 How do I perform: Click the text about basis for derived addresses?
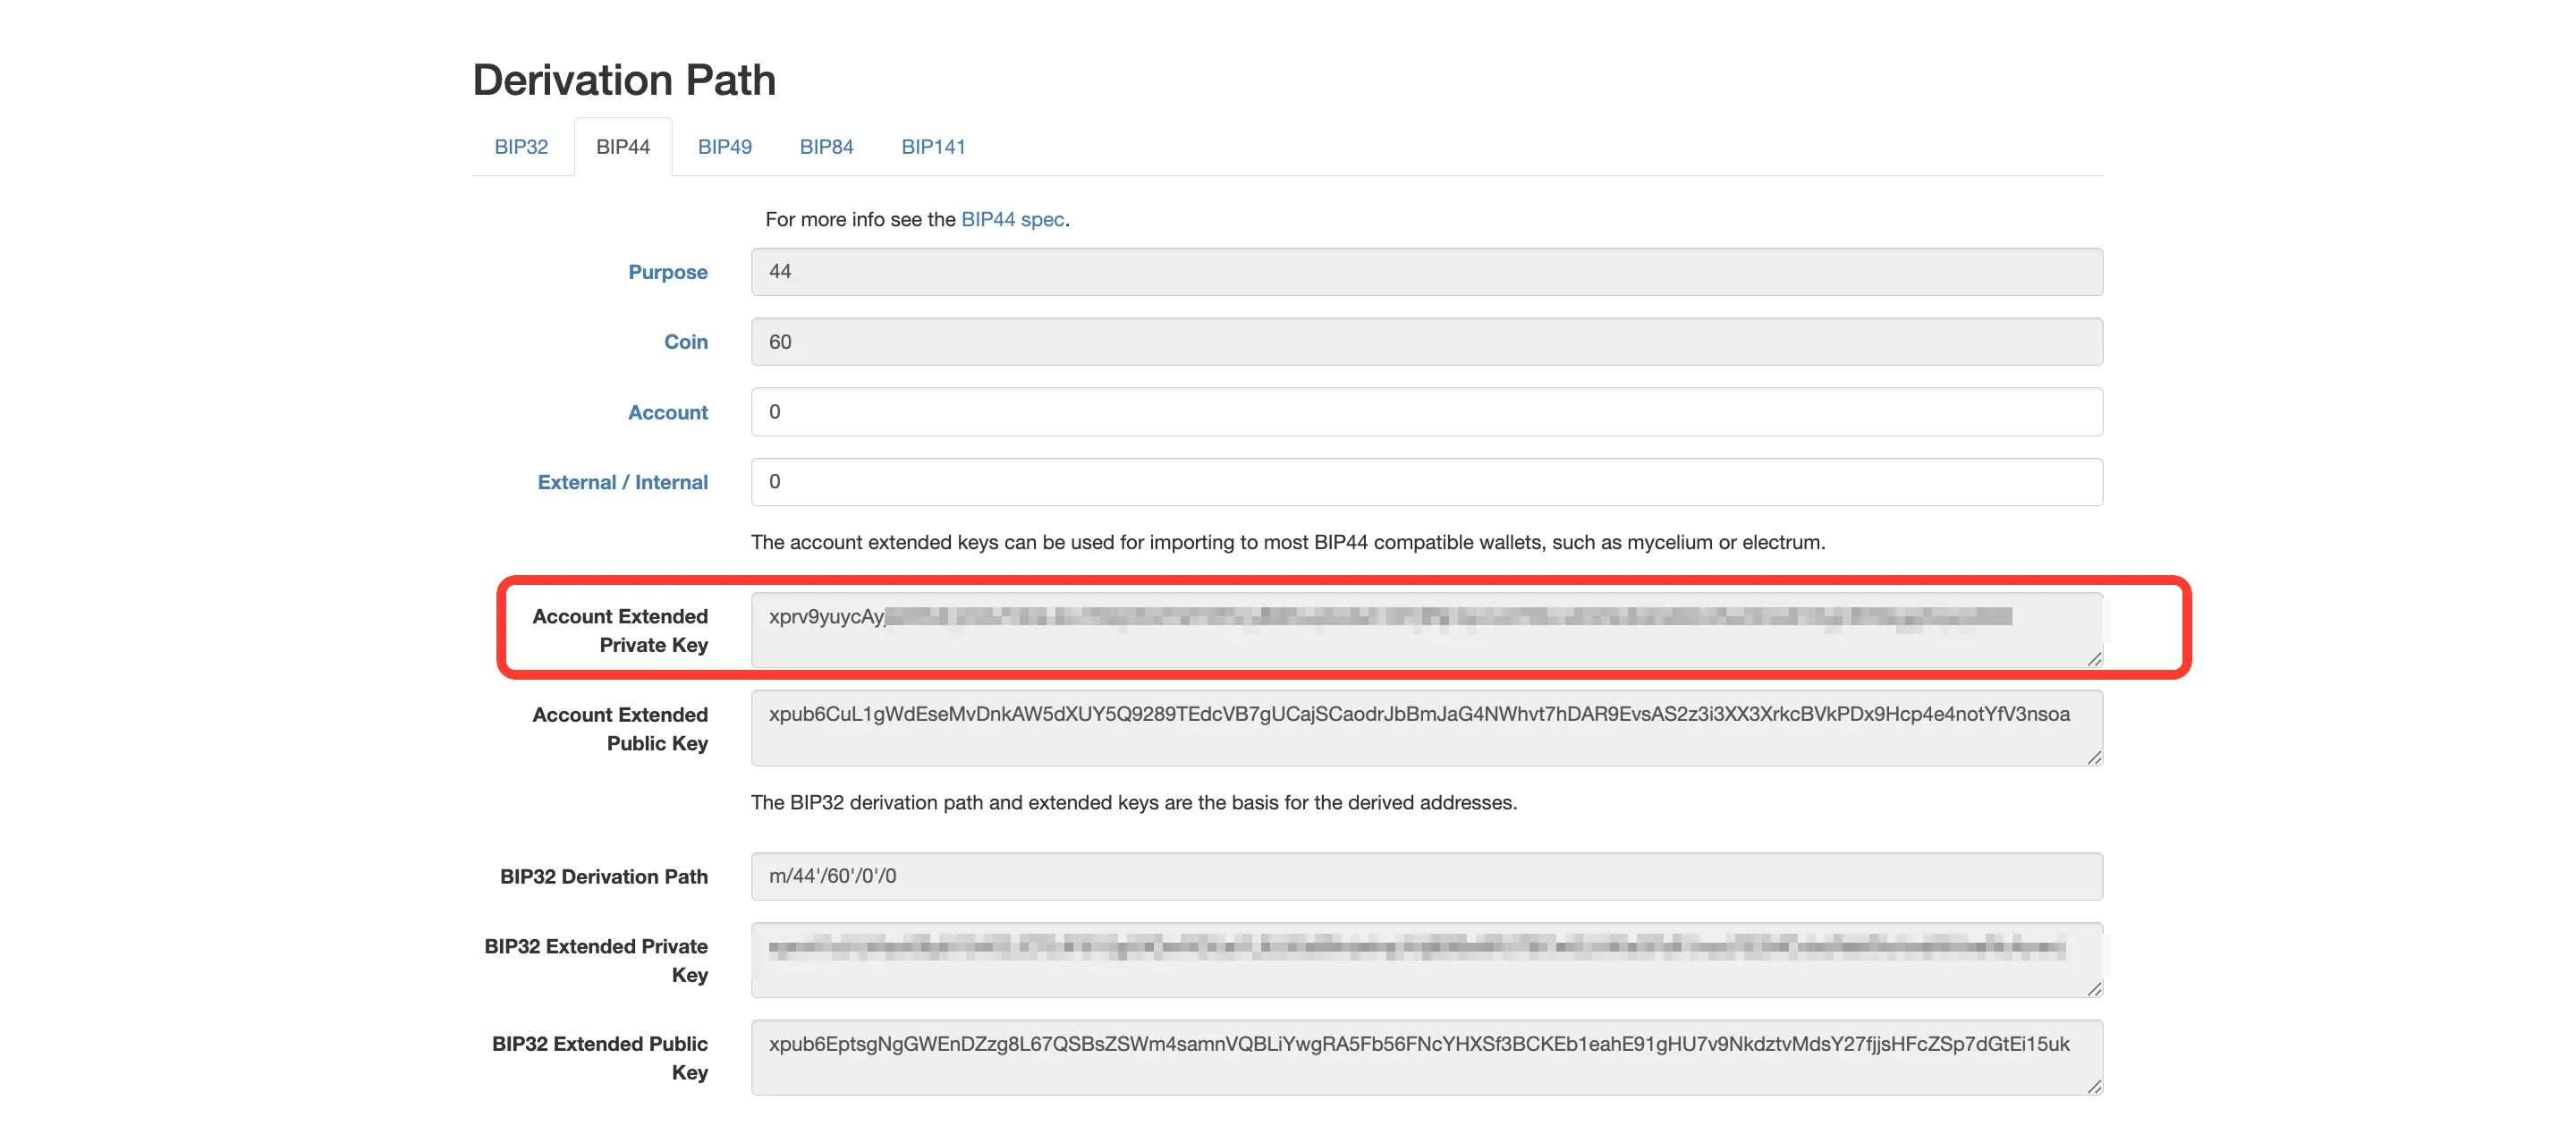1134,803
